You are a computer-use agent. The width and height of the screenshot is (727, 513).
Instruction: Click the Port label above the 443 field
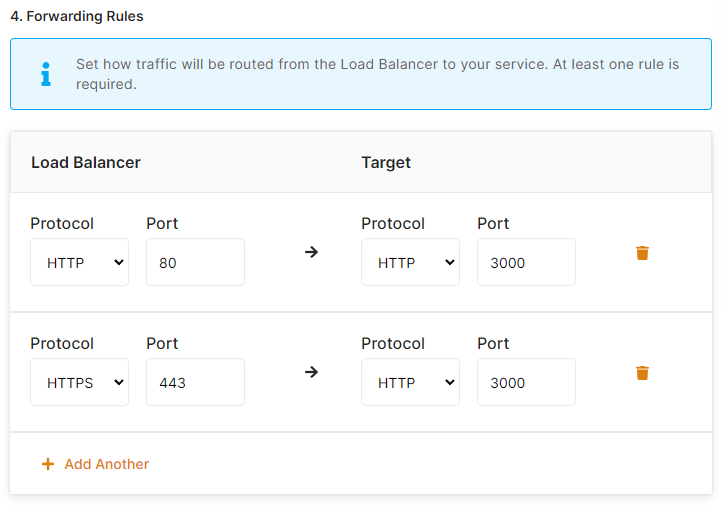pos(162,343)
